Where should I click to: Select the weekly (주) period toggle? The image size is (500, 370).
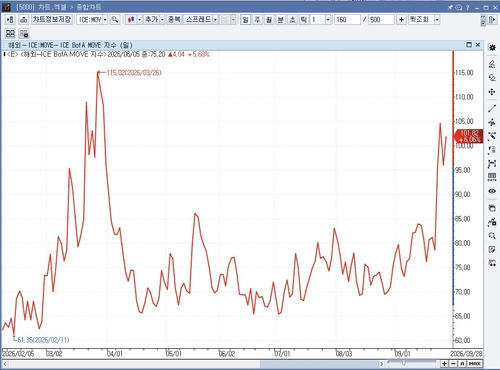pos(257,20)
